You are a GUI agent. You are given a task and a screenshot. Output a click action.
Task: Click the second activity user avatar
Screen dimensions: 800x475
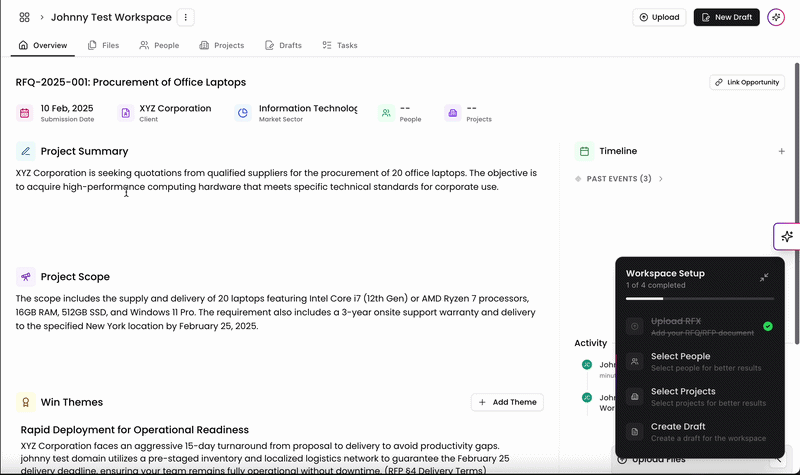pos(587,397)
